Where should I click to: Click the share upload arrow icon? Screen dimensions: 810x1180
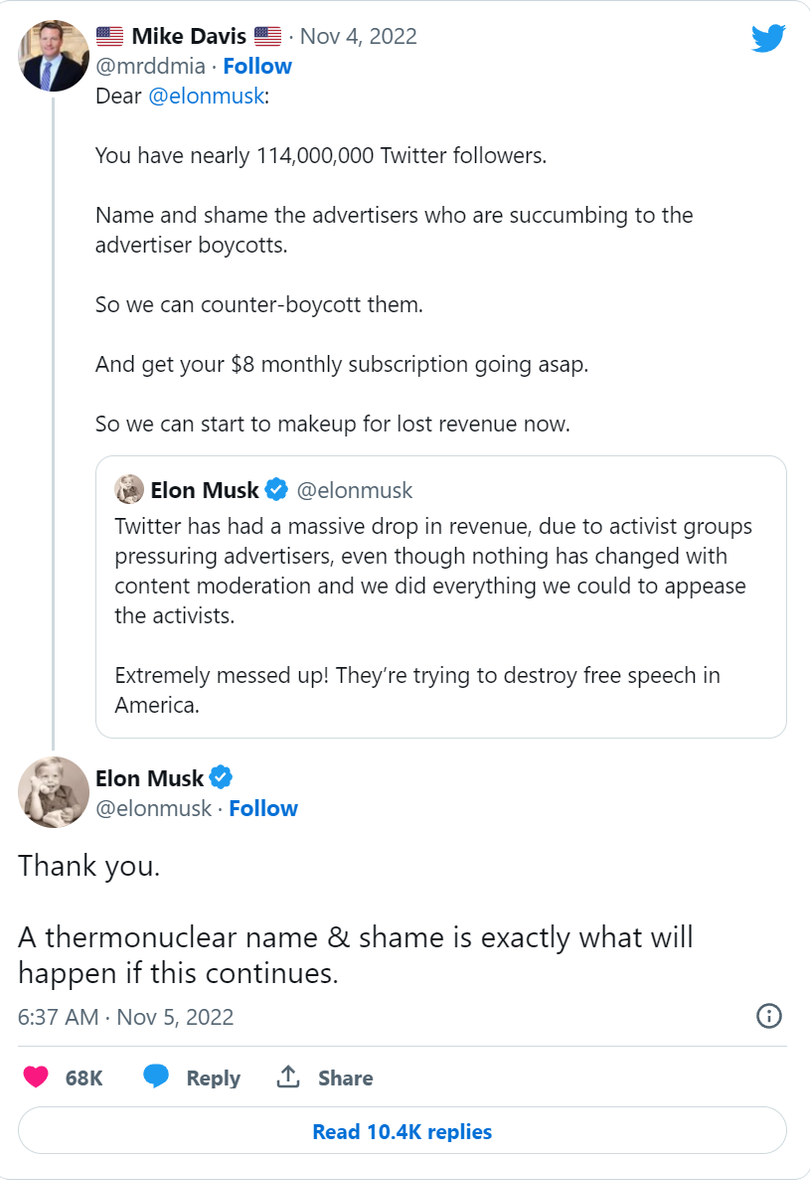click(x=288, y=1077)
